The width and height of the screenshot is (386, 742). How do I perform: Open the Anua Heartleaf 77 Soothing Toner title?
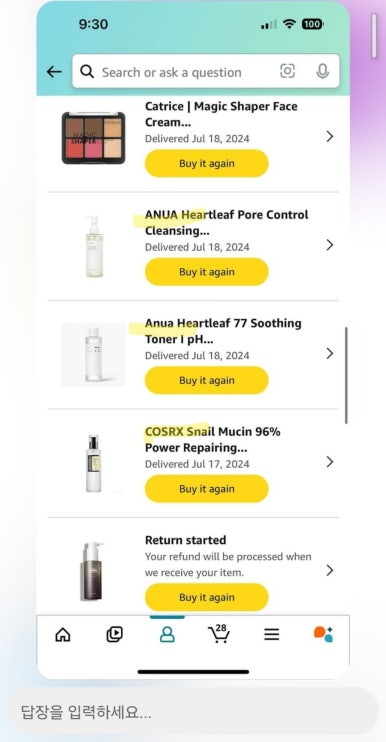223,331
